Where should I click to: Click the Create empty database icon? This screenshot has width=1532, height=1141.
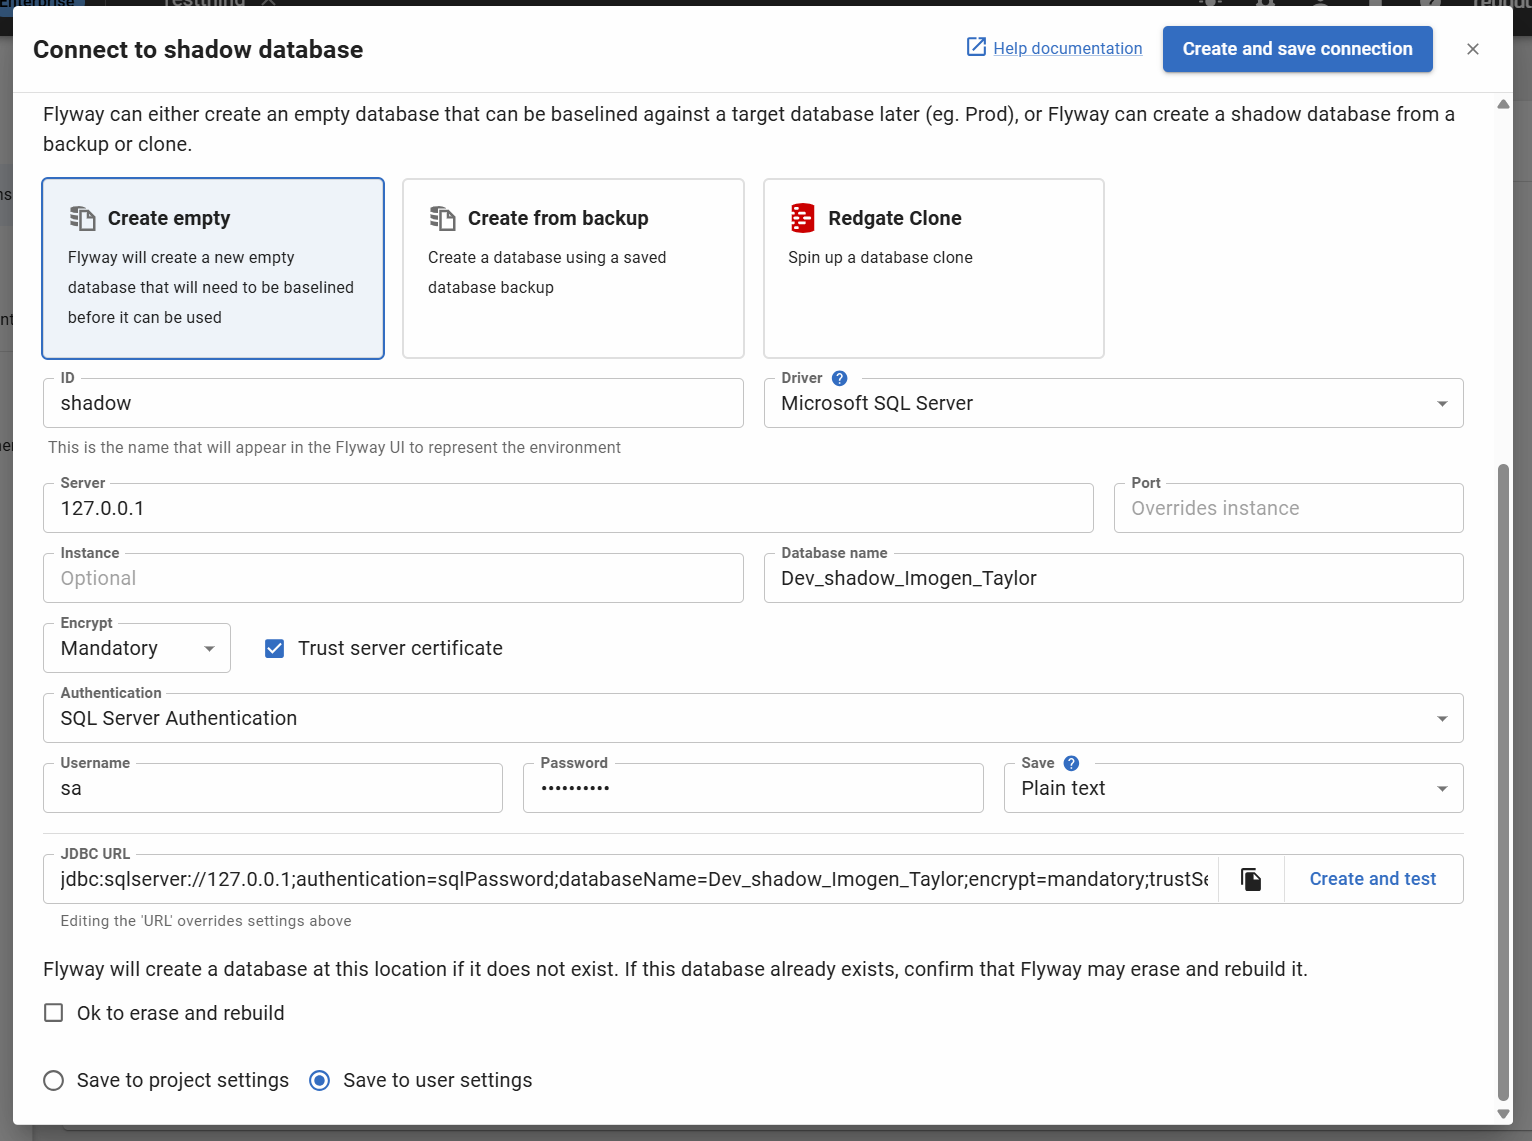82,218
